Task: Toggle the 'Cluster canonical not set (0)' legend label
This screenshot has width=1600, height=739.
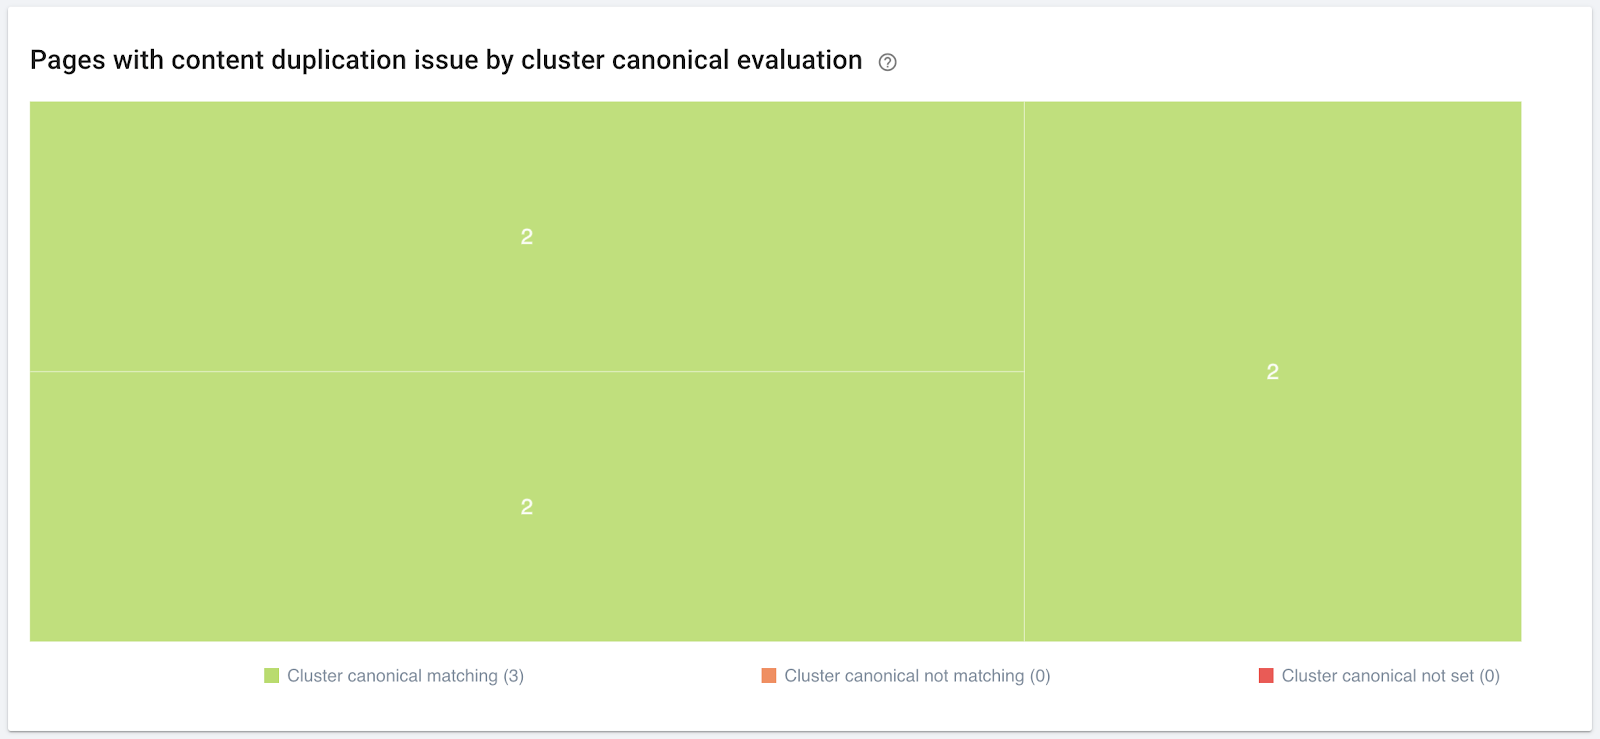Action: click(x=1391, y=676)
